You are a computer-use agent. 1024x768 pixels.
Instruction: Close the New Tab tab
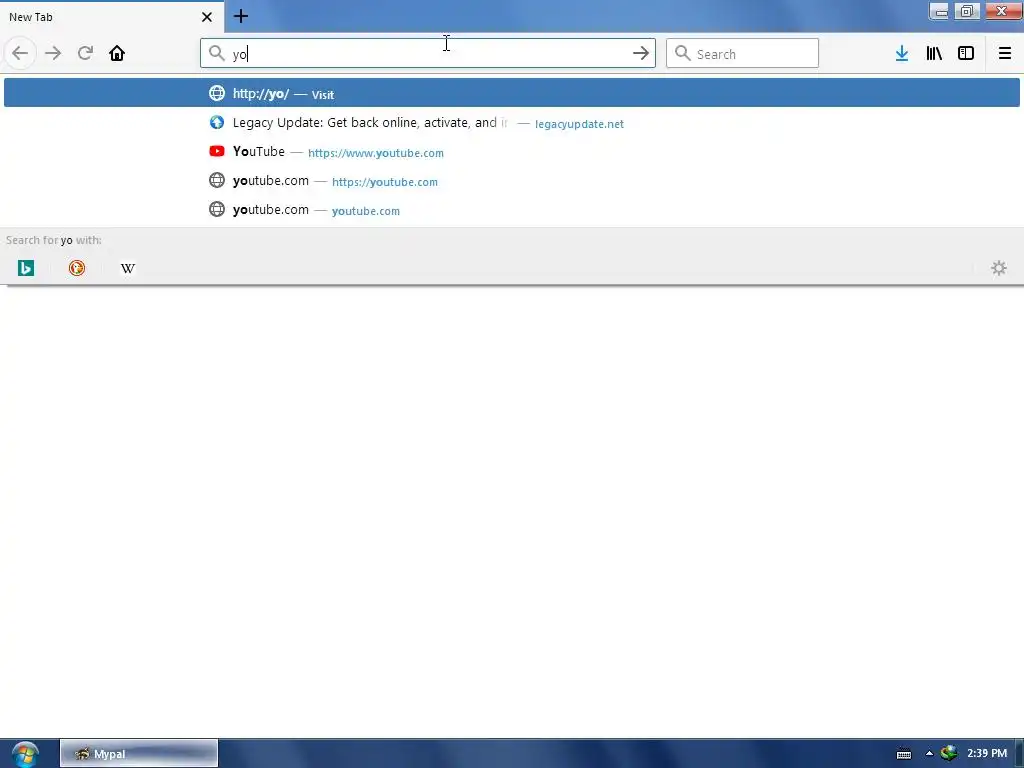(x=207, y=17)
